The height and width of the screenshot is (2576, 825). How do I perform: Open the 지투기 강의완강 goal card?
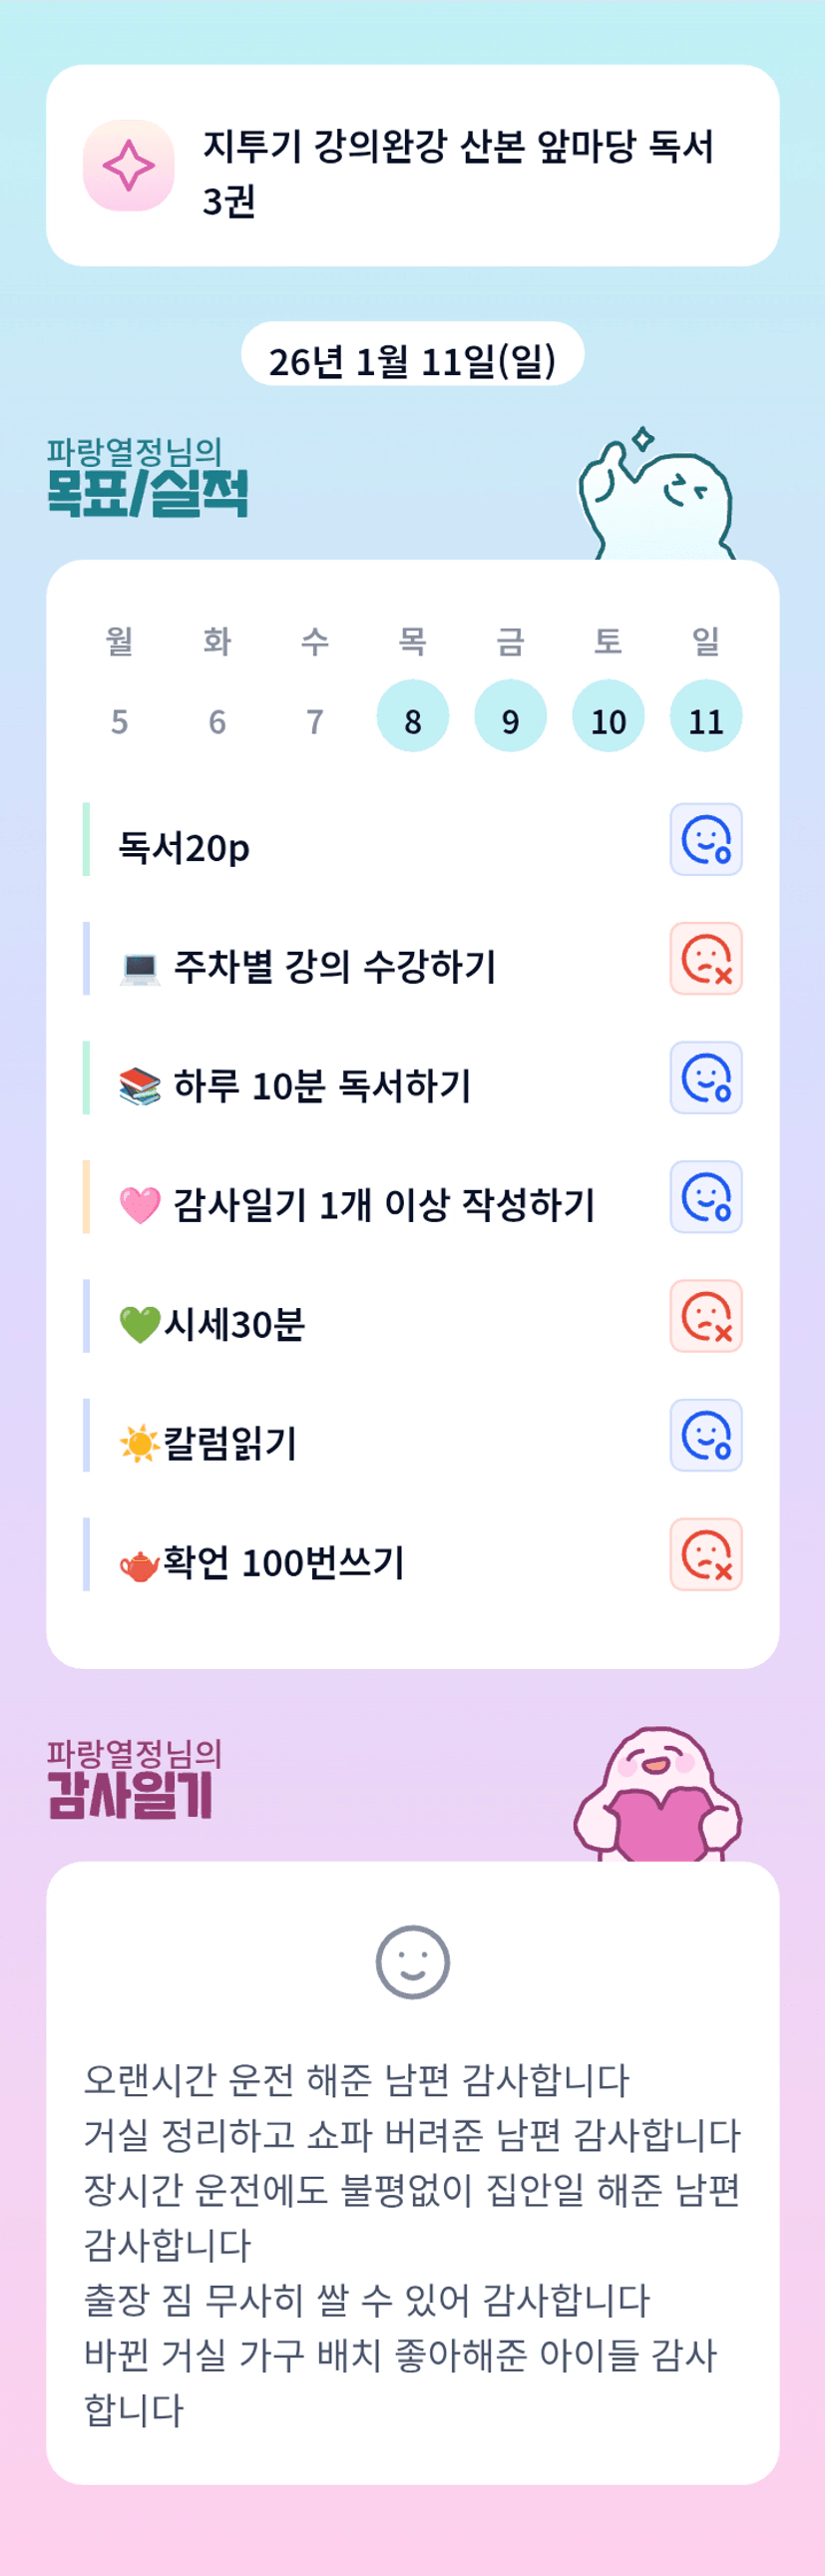[412, 166]
